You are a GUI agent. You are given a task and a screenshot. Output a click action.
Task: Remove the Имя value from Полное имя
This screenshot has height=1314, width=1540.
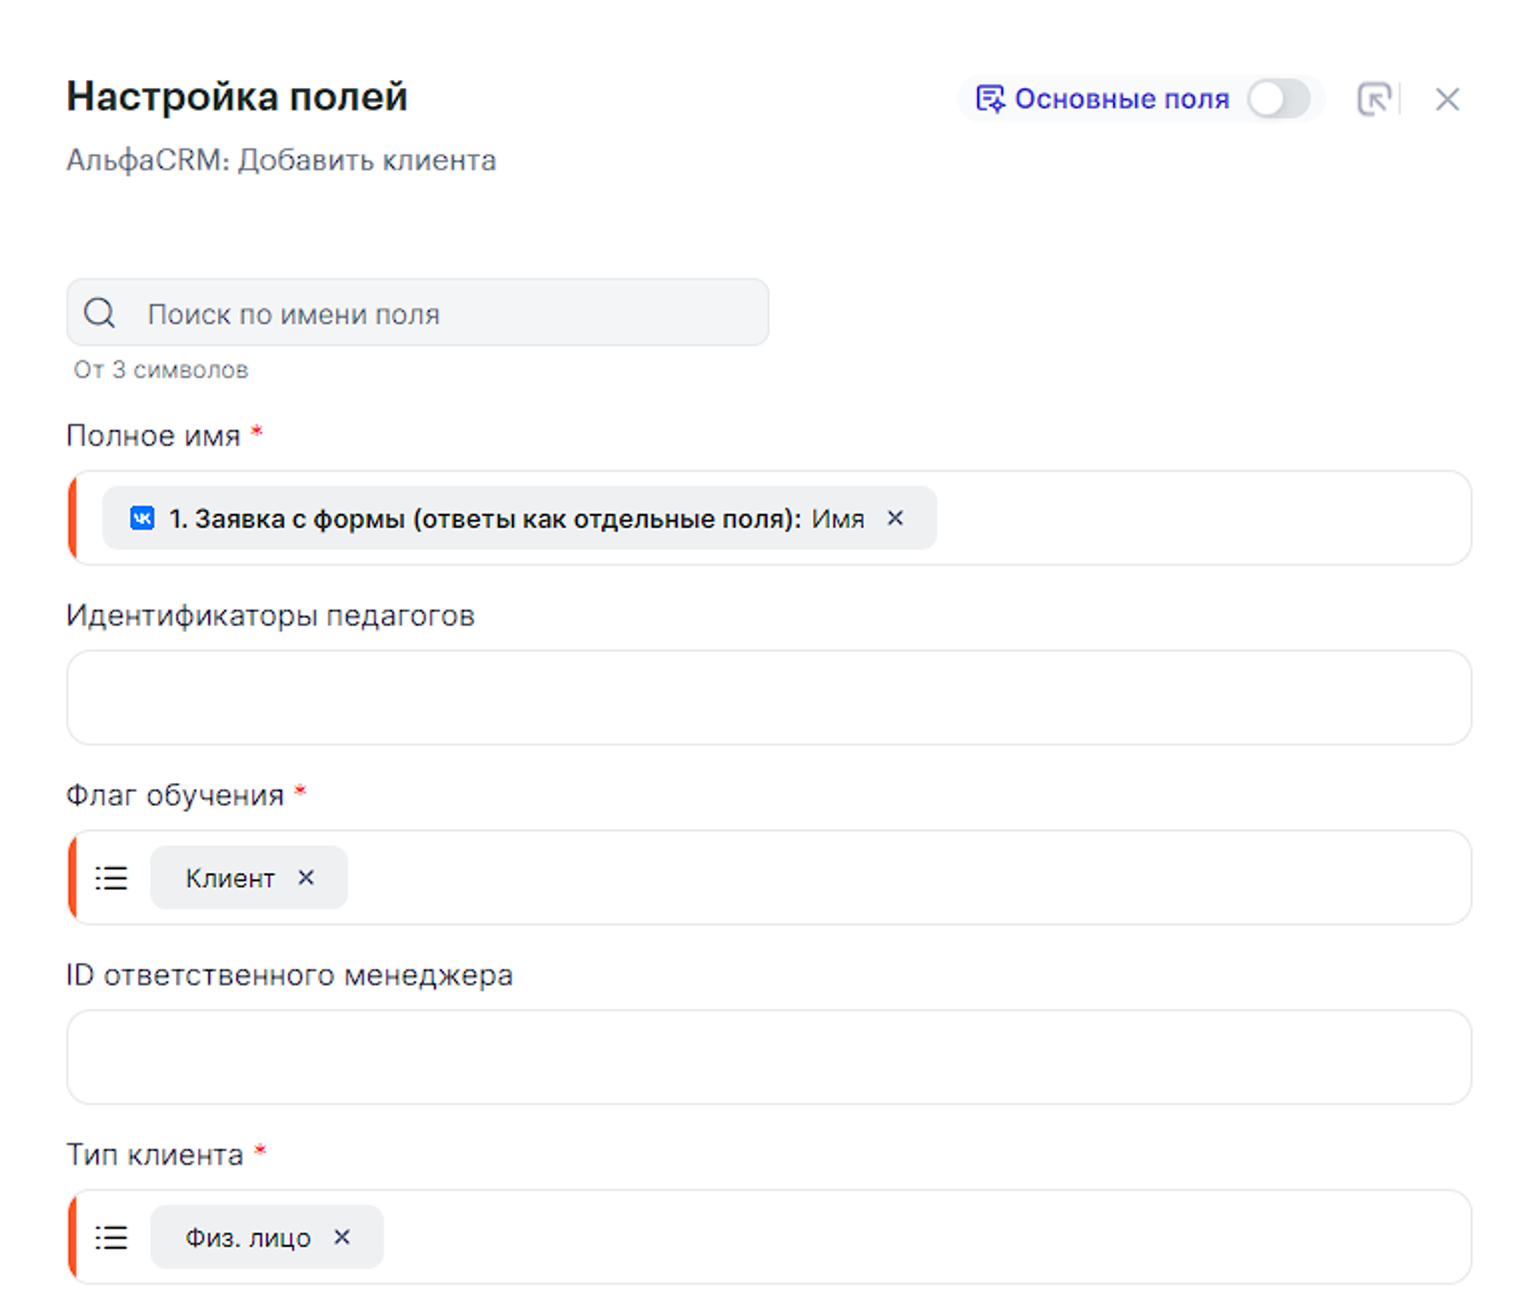[895, 518]
